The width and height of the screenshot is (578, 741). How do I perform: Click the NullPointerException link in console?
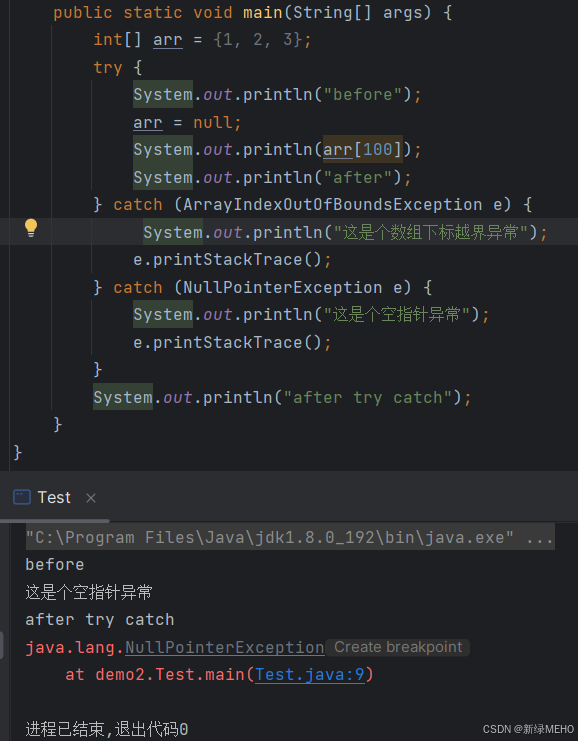[224, 647]
